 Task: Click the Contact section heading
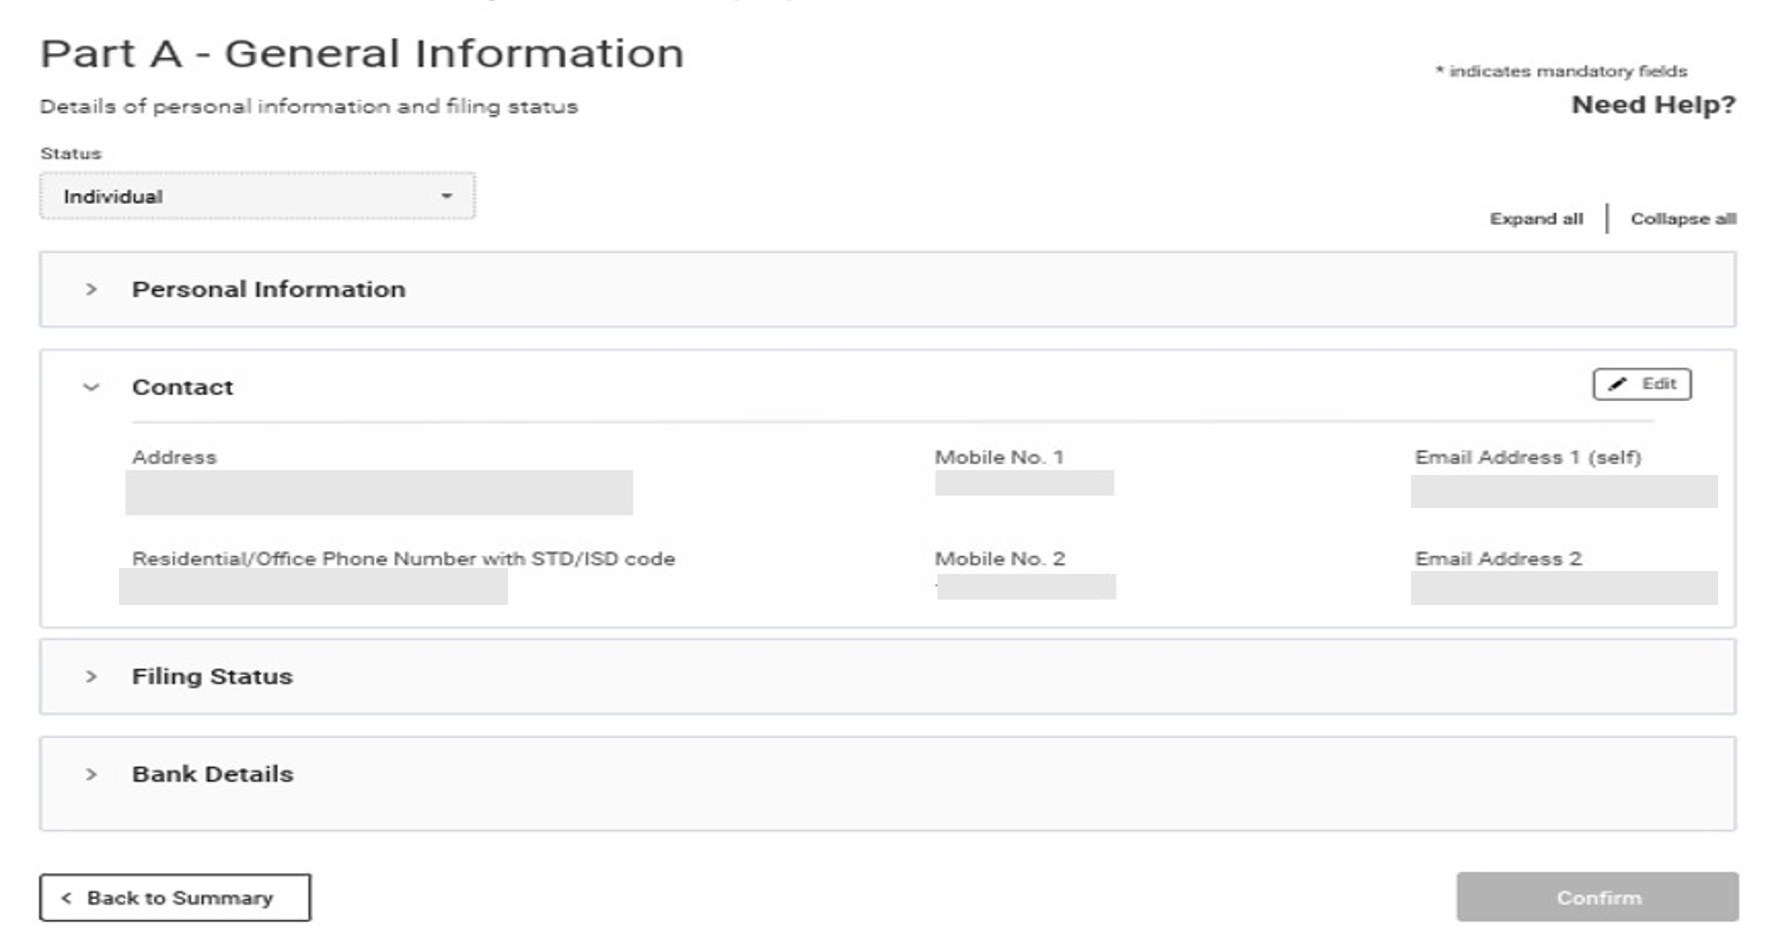click(182, 387)
